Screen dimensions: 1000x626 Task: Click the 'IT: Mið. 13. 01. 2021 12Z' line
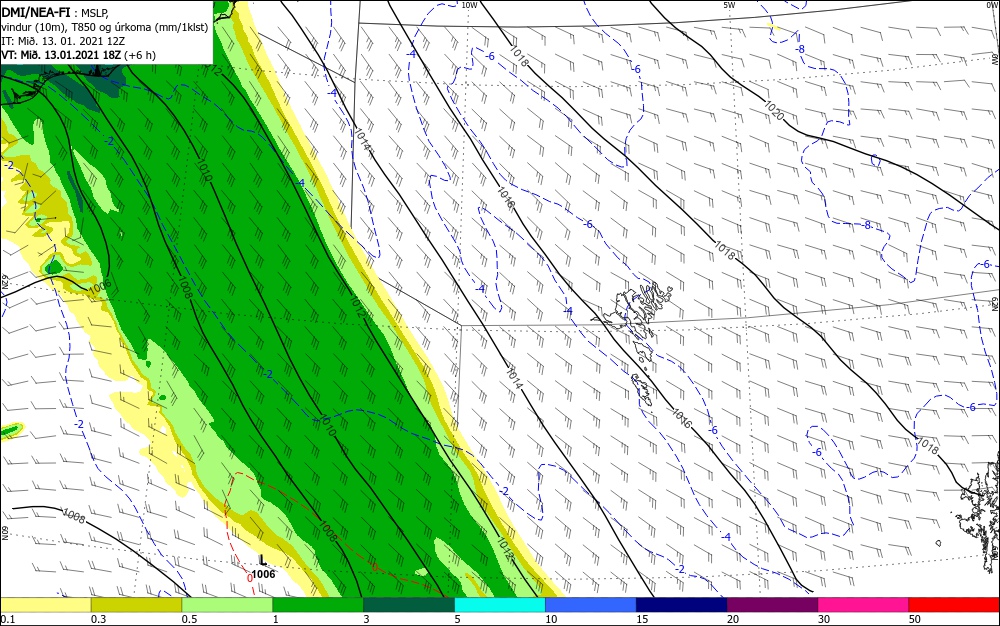click(x=63, y=41)
